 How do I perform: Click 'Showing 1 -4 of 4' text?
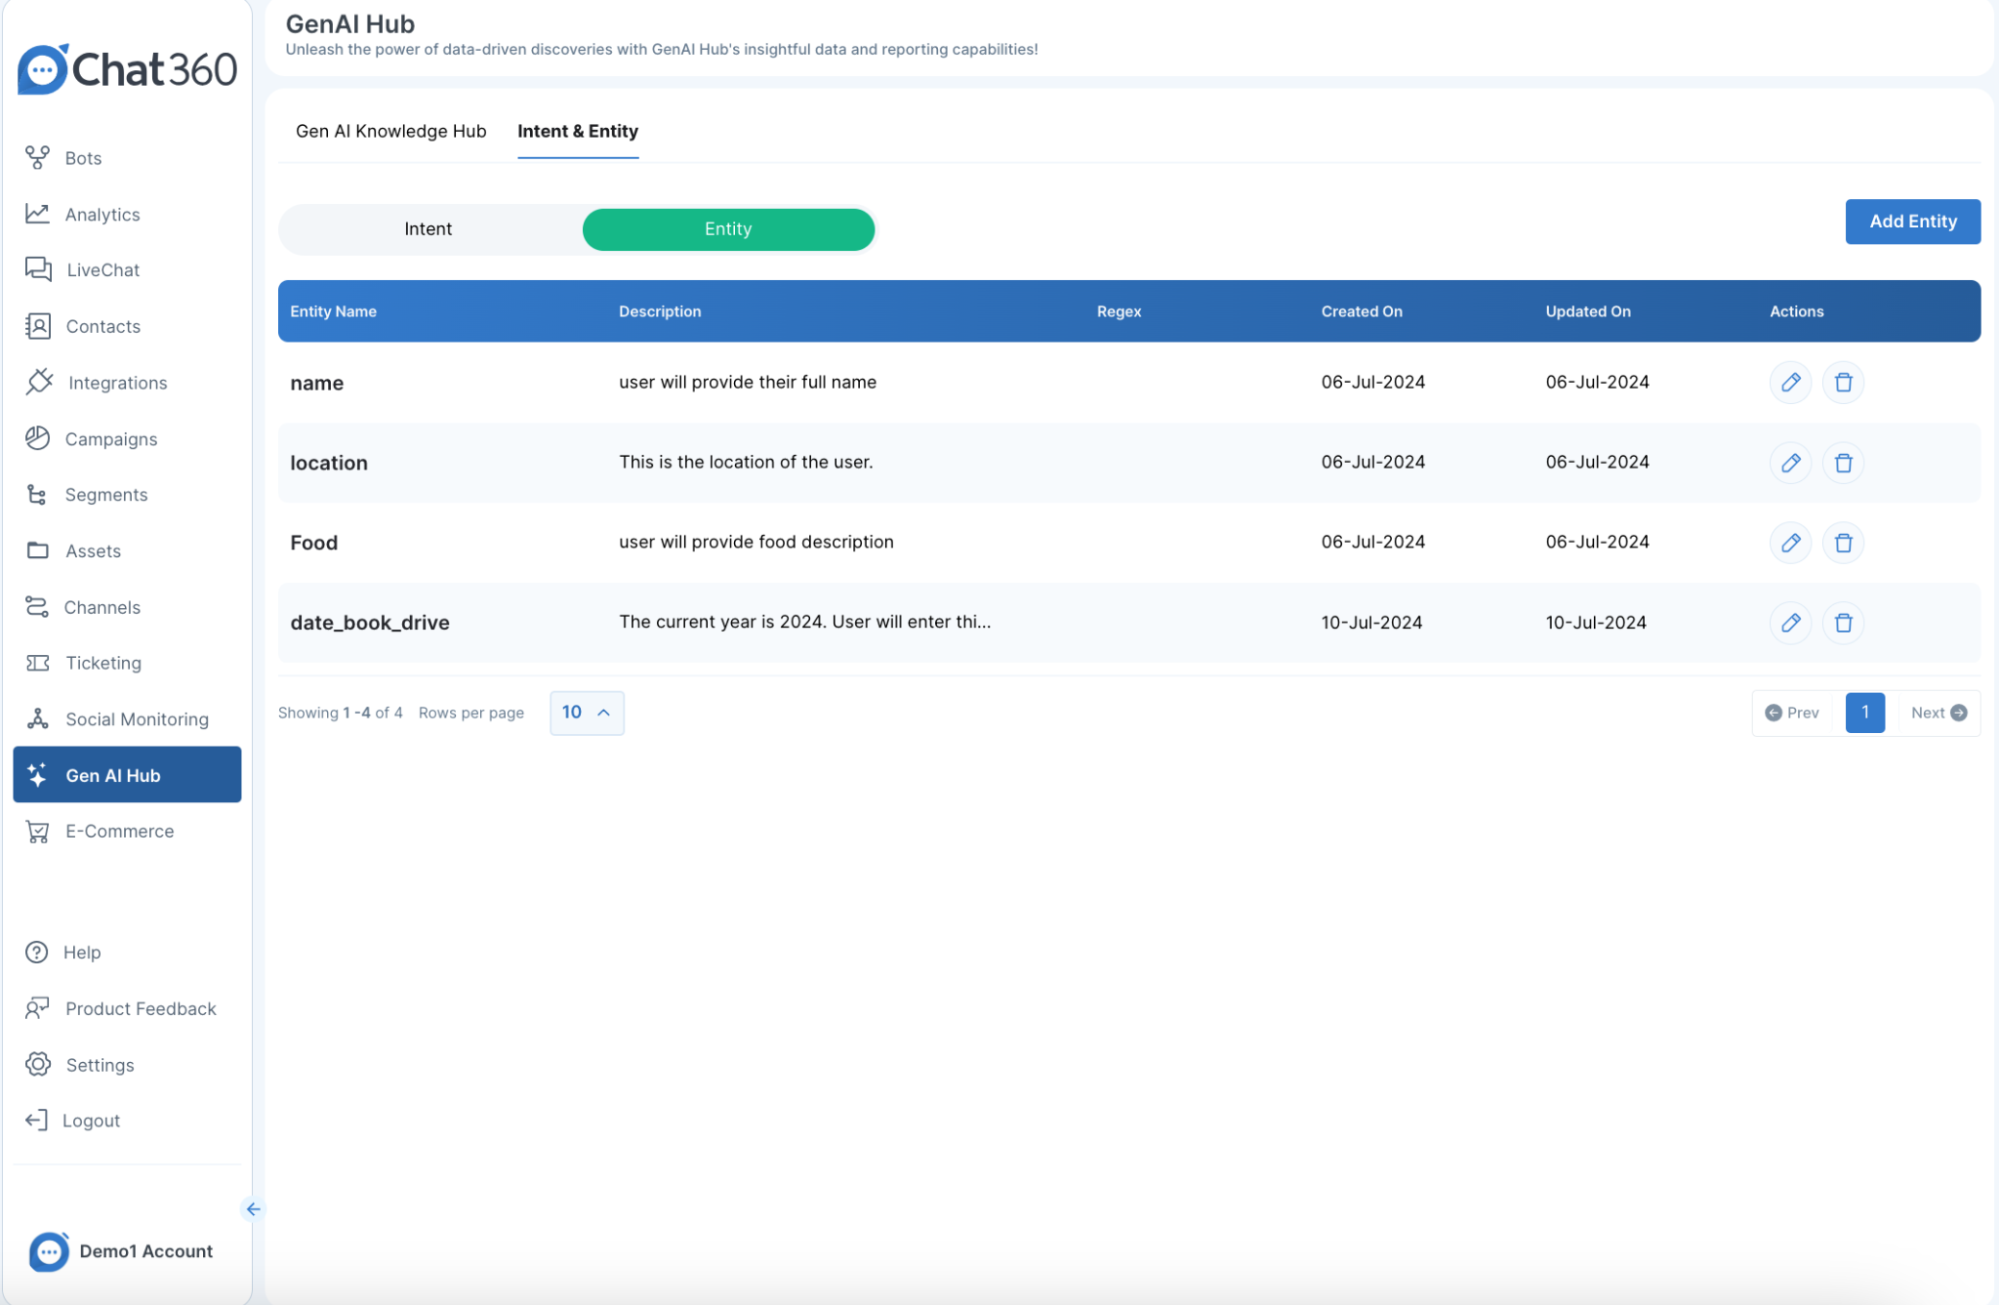tap(340, 712)
